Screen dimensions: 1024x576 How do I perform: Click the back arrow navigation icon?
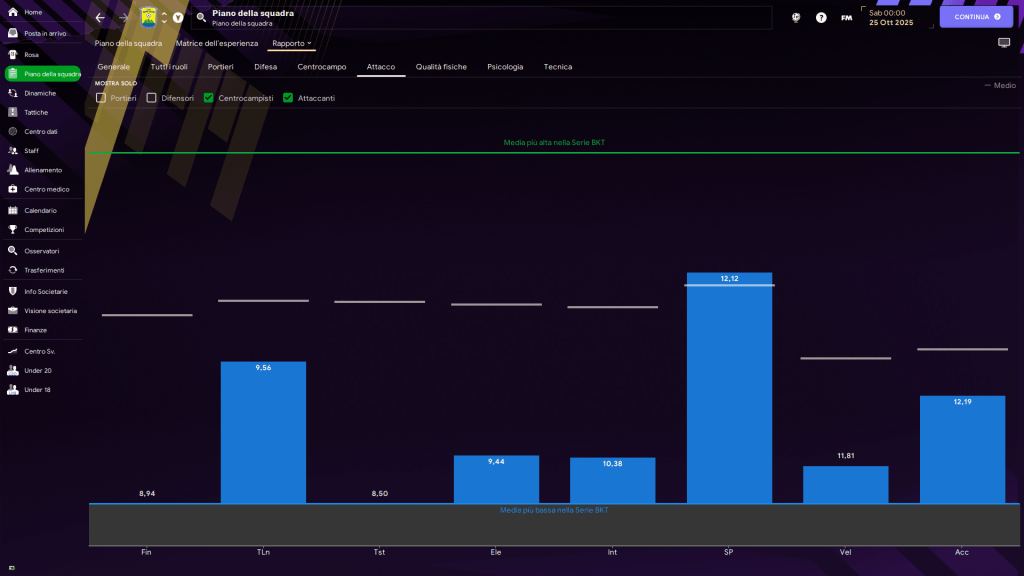[100, 18]
